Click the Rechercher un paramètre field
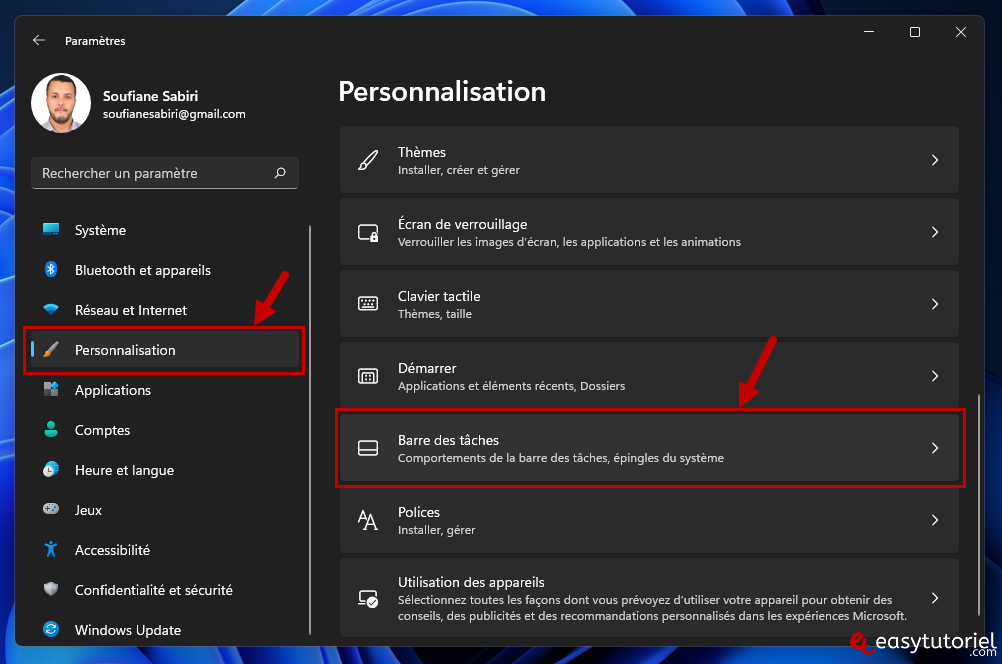Screen dimensions: 1002x664 [x=165, y=173]
